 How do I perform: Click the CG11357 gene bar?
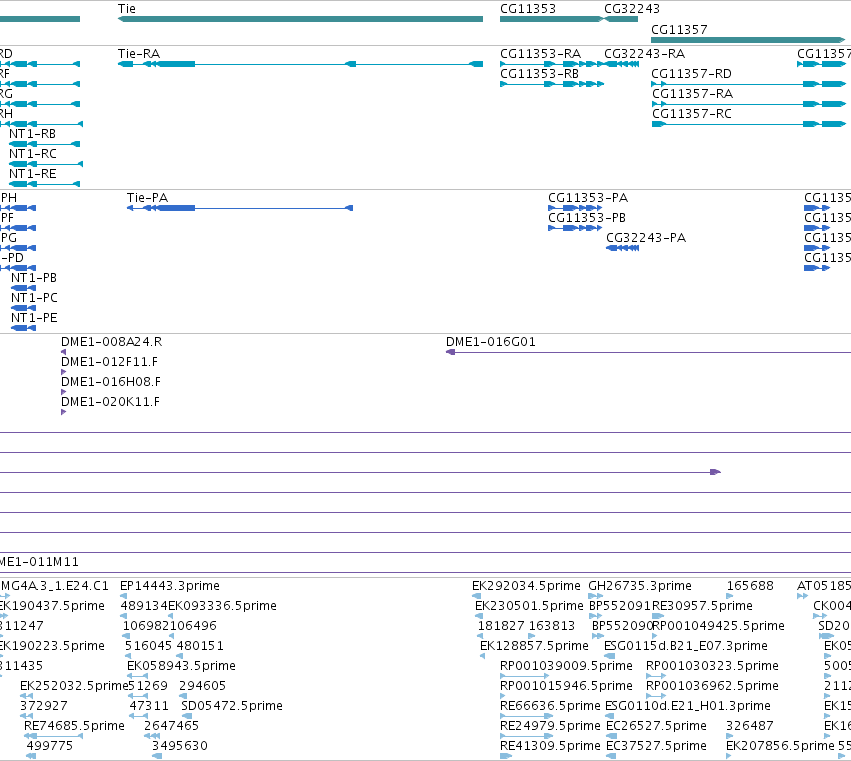(748, 40)
